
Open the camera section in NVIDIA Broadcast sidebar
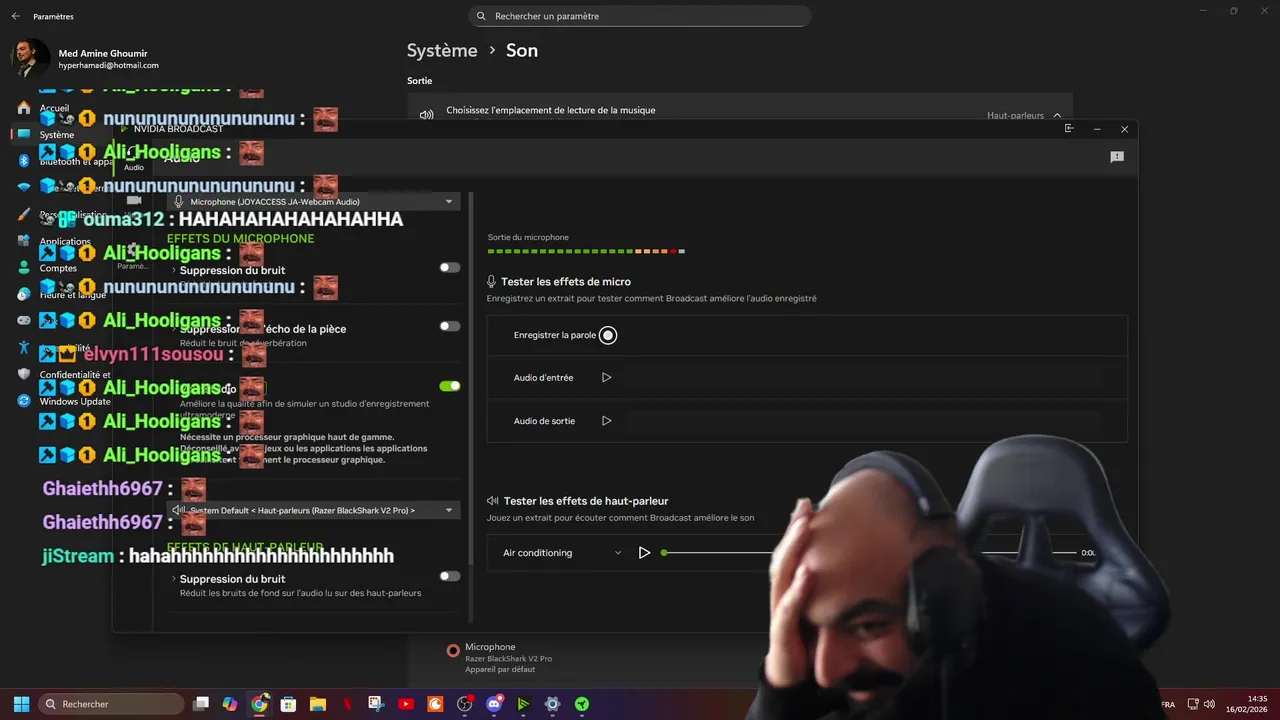pyautogui.click(x=133, y=201)
